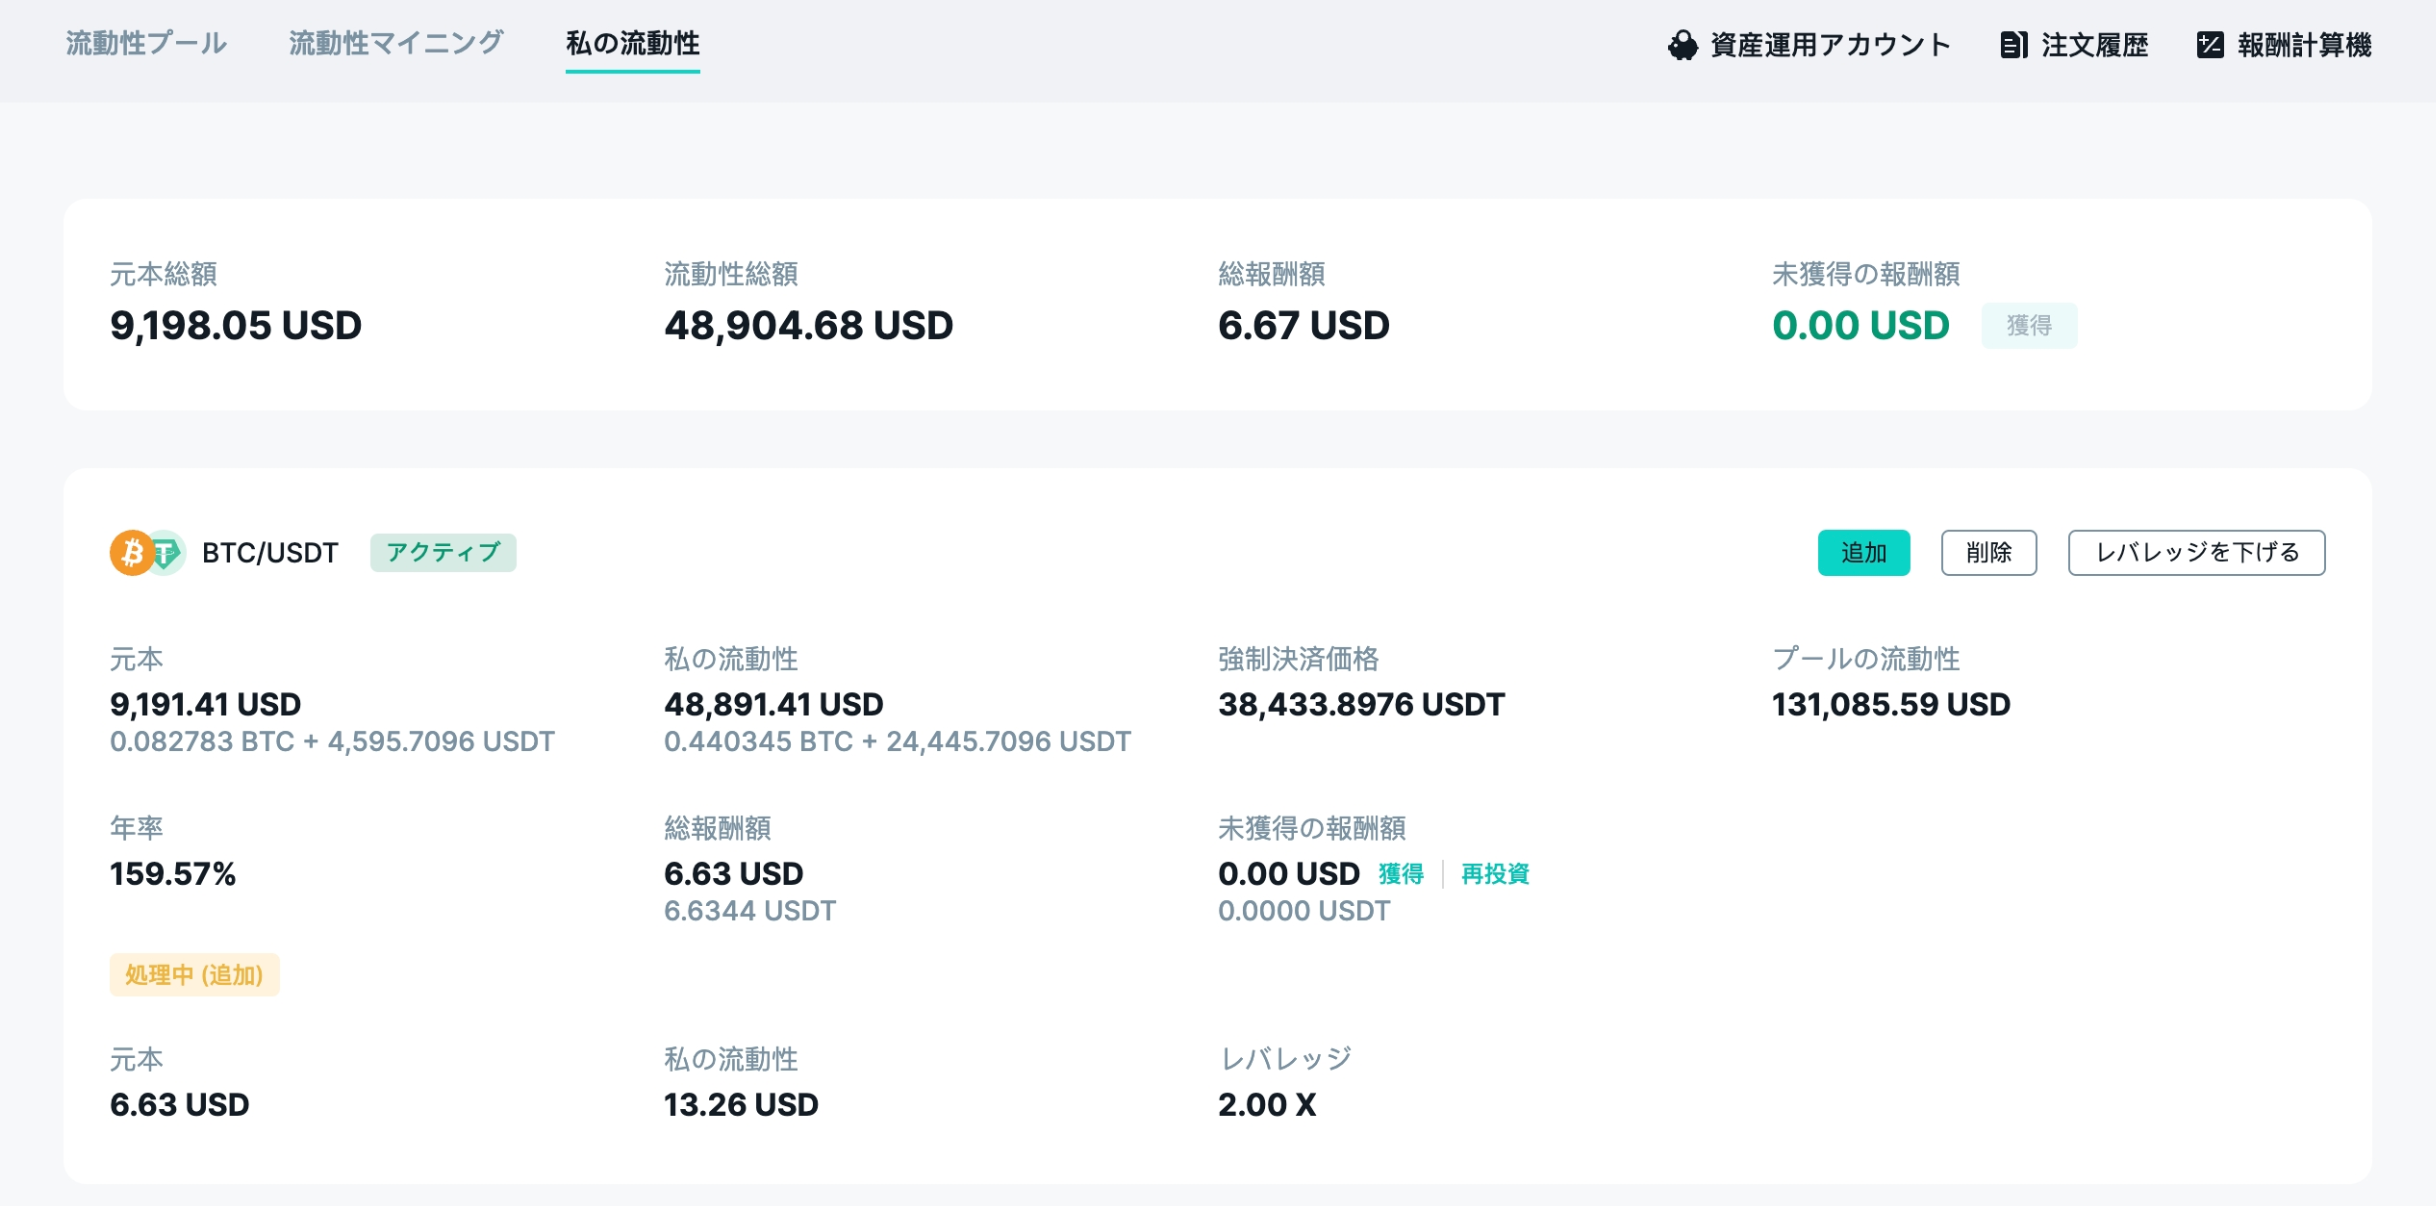Click the 再投資 reinvest link

1495,874
